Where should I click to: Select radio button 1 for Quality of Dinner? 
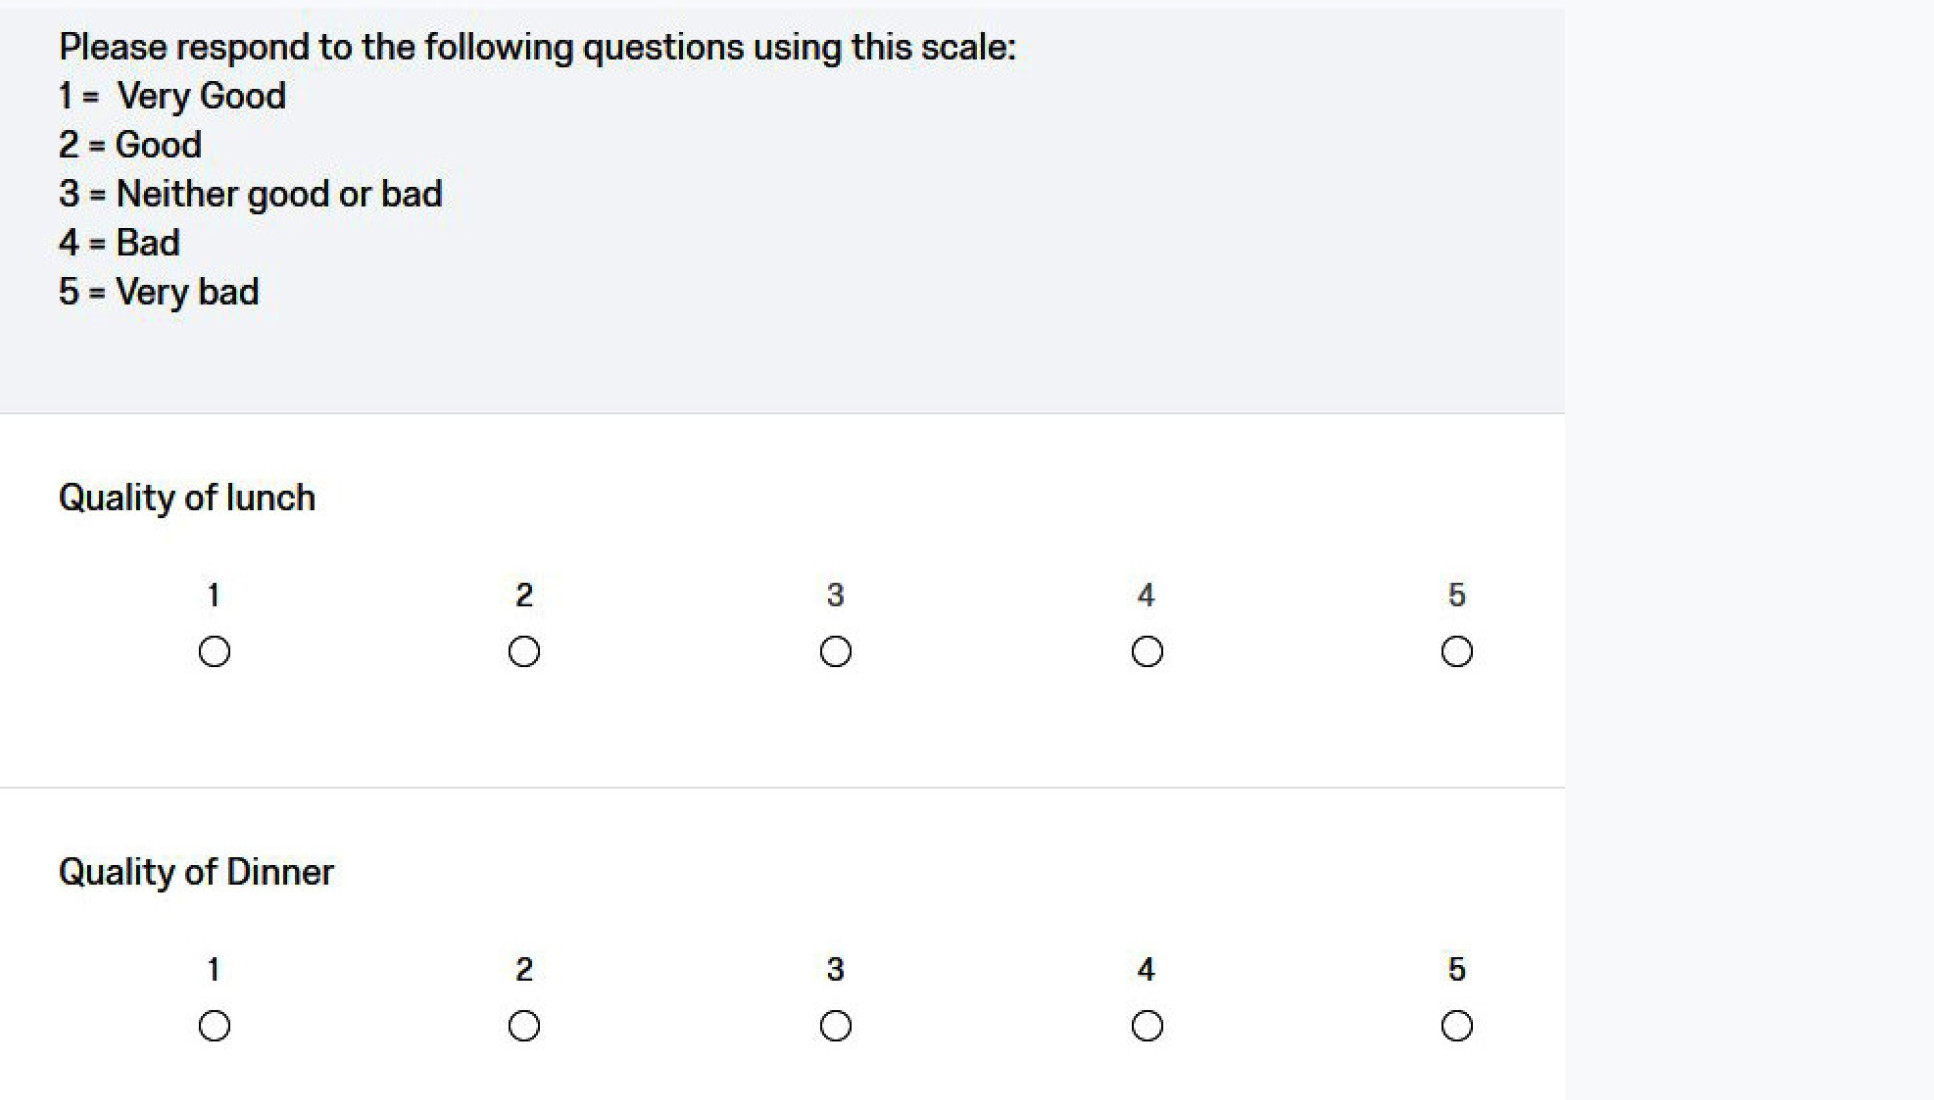[214, 1025]
